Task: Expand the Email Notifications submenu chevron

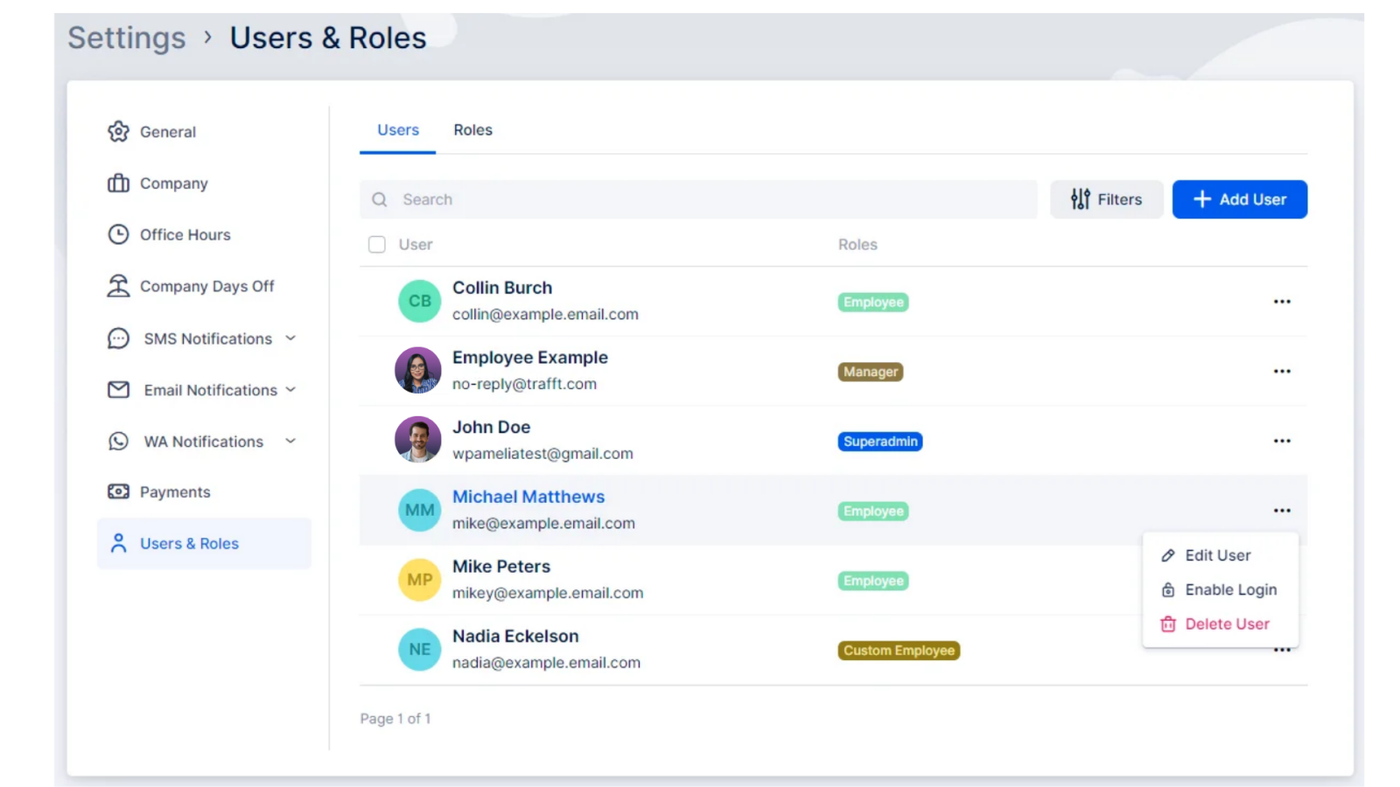Action: pos(290,390)
